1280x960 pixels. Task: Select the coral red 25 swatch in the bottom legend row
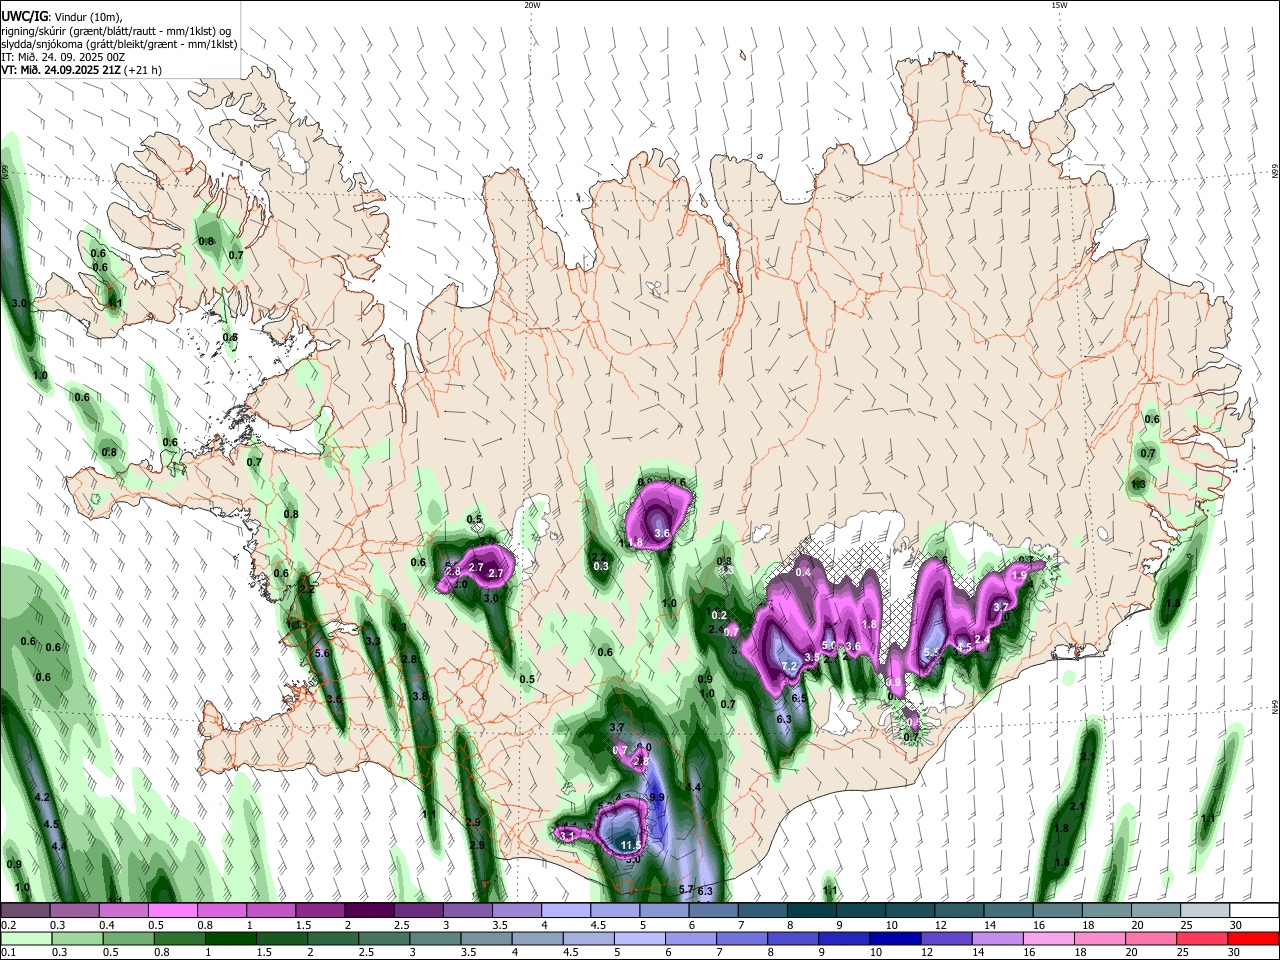(1203, 938)
